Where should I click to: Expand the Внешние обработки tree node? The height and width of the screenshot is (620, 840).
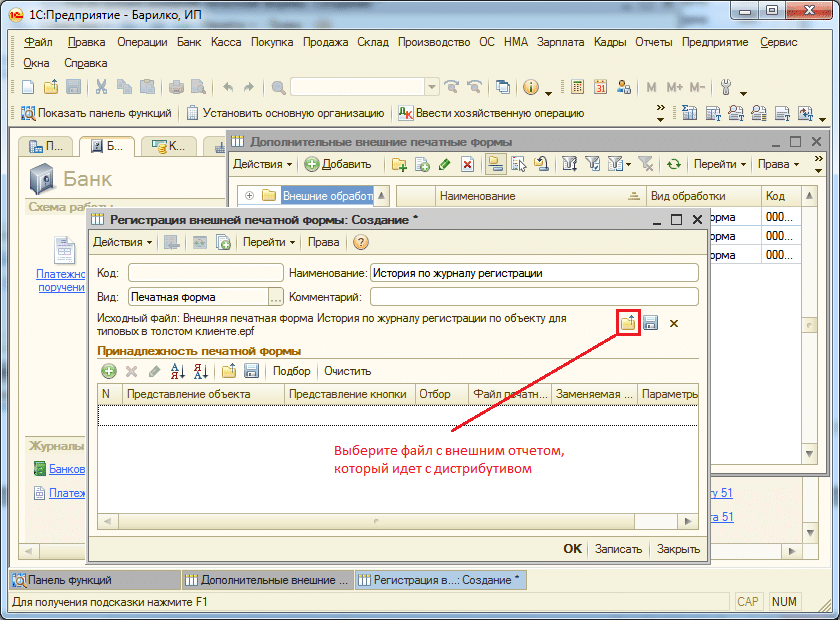tap(249, 196)
